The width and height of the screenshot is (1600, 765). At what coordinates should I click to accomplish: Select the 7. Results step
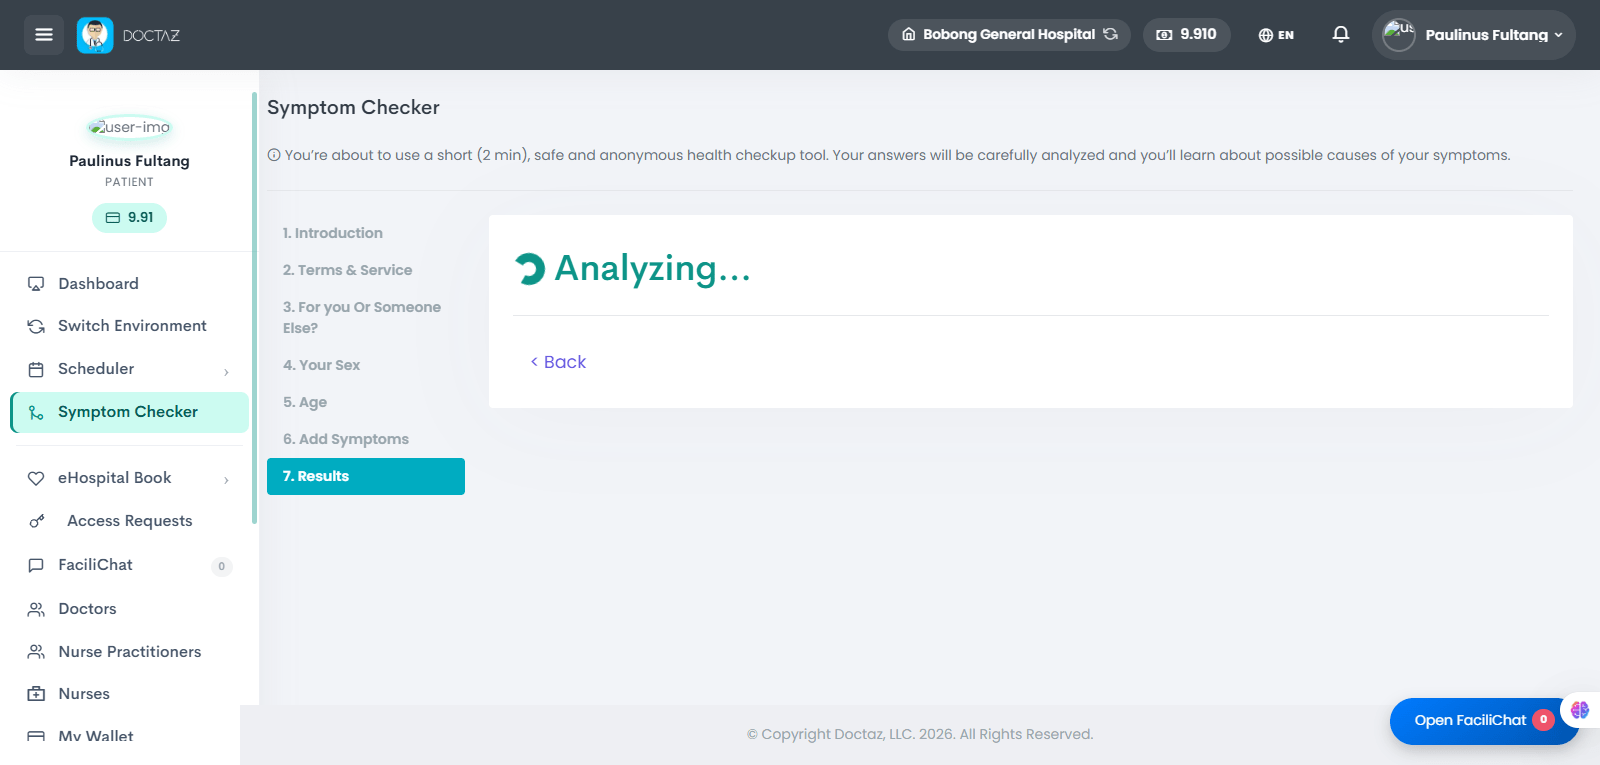[366, 476]
